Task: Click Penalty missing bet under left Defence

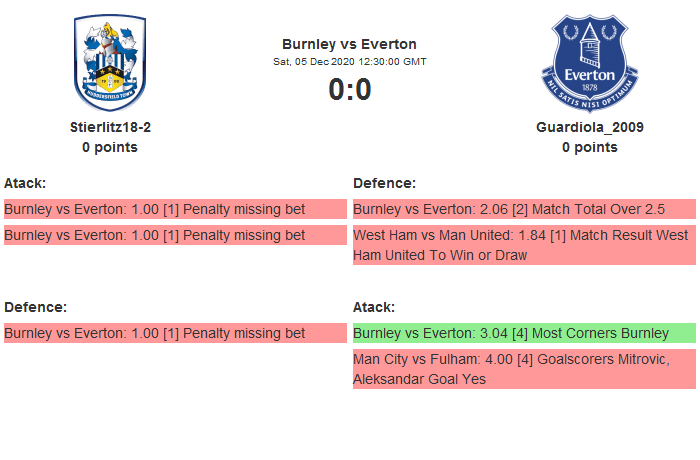Action: [155, 333]
